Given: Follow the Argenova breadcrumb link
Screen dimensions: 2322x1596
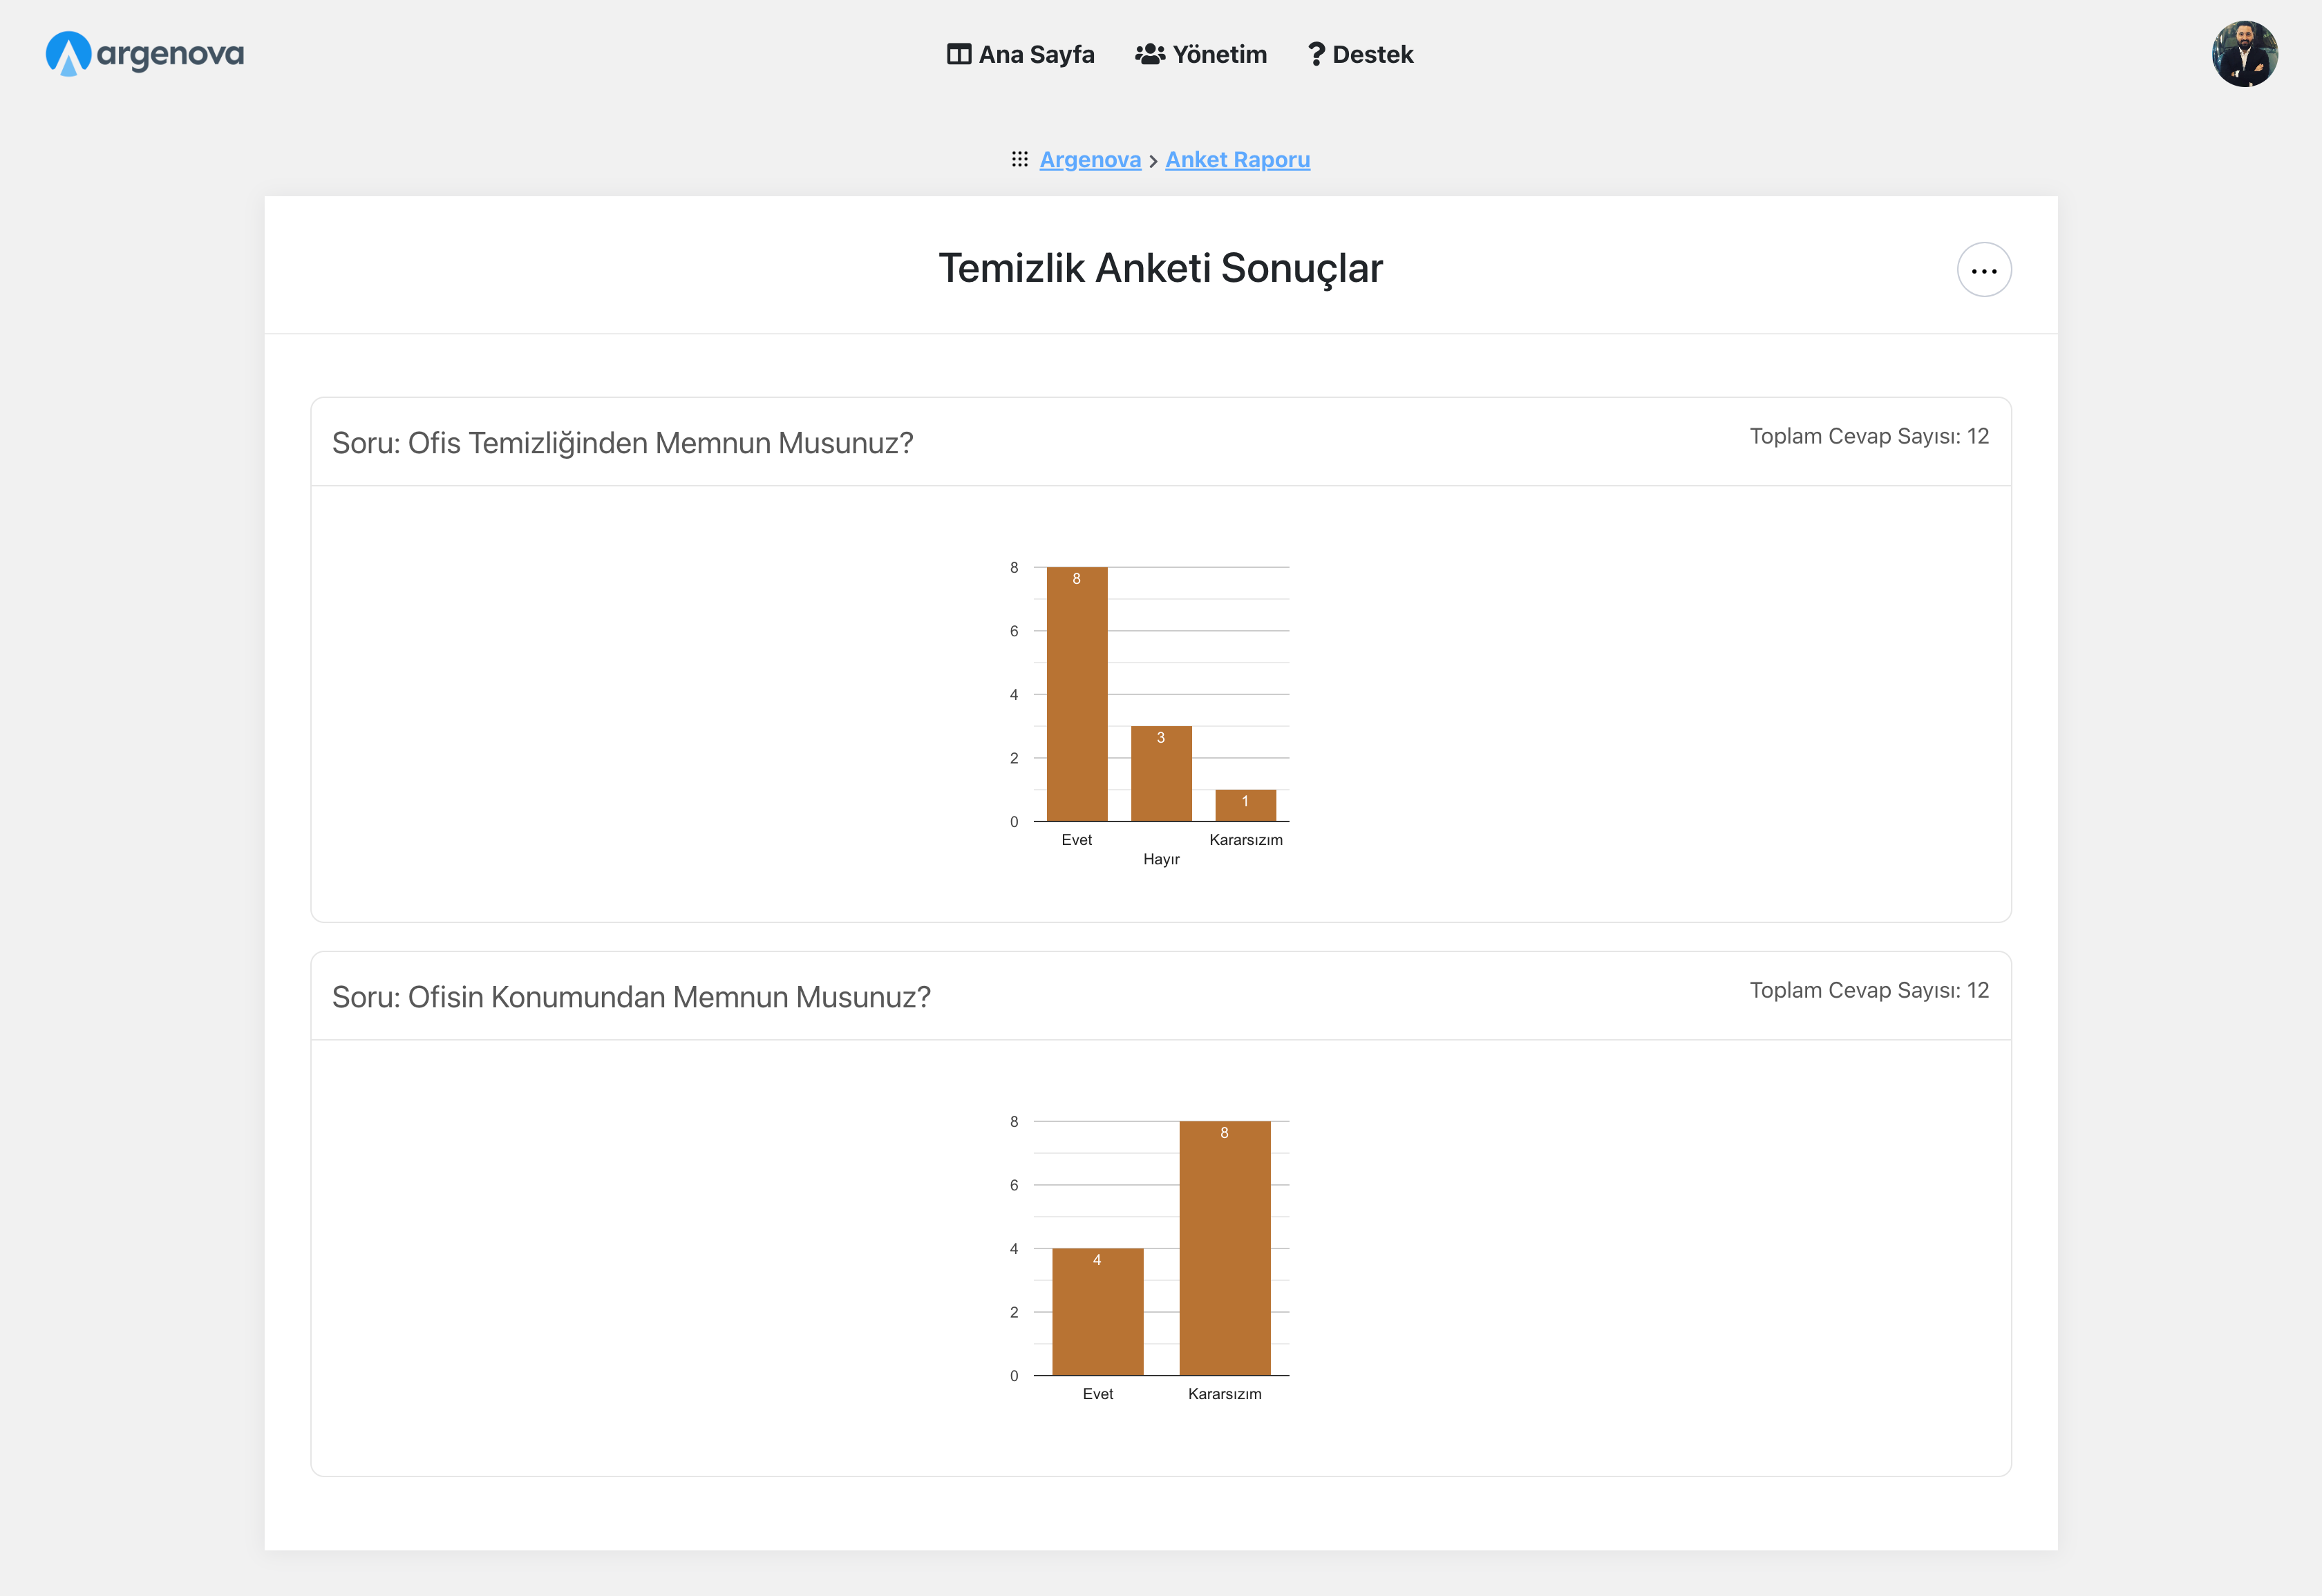Looking at the screenshot, I should [1090, 160].
